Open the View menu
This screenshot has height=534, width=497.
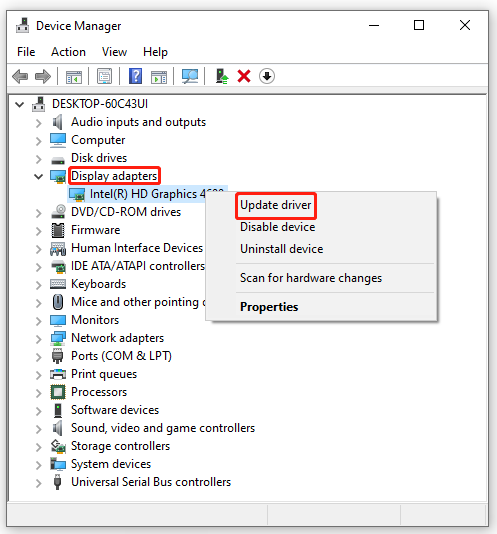(114, 52)
